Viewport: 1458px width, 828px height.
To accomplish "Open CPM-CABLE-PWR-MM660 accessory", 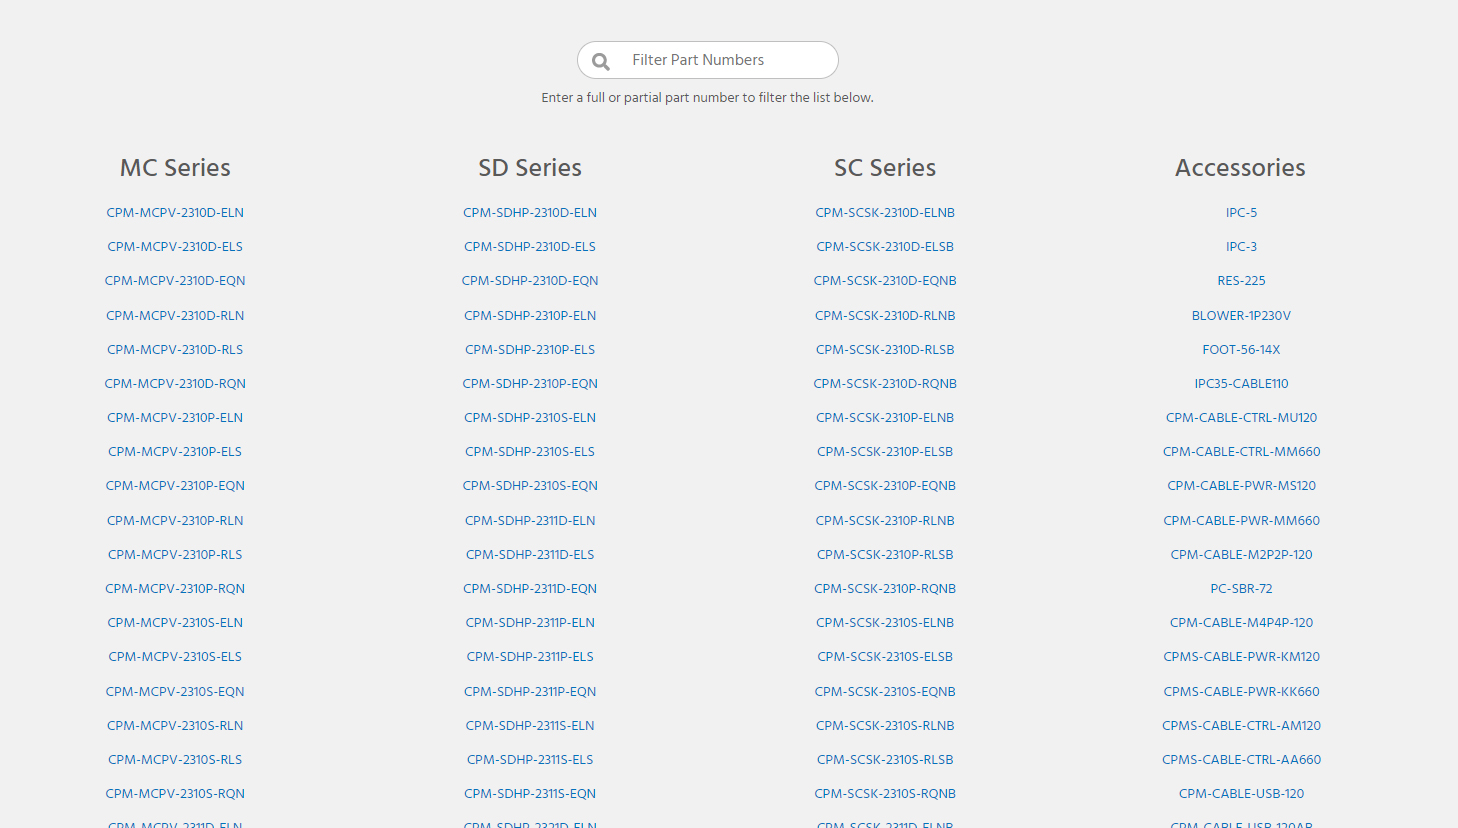I will coord(1241,520).
